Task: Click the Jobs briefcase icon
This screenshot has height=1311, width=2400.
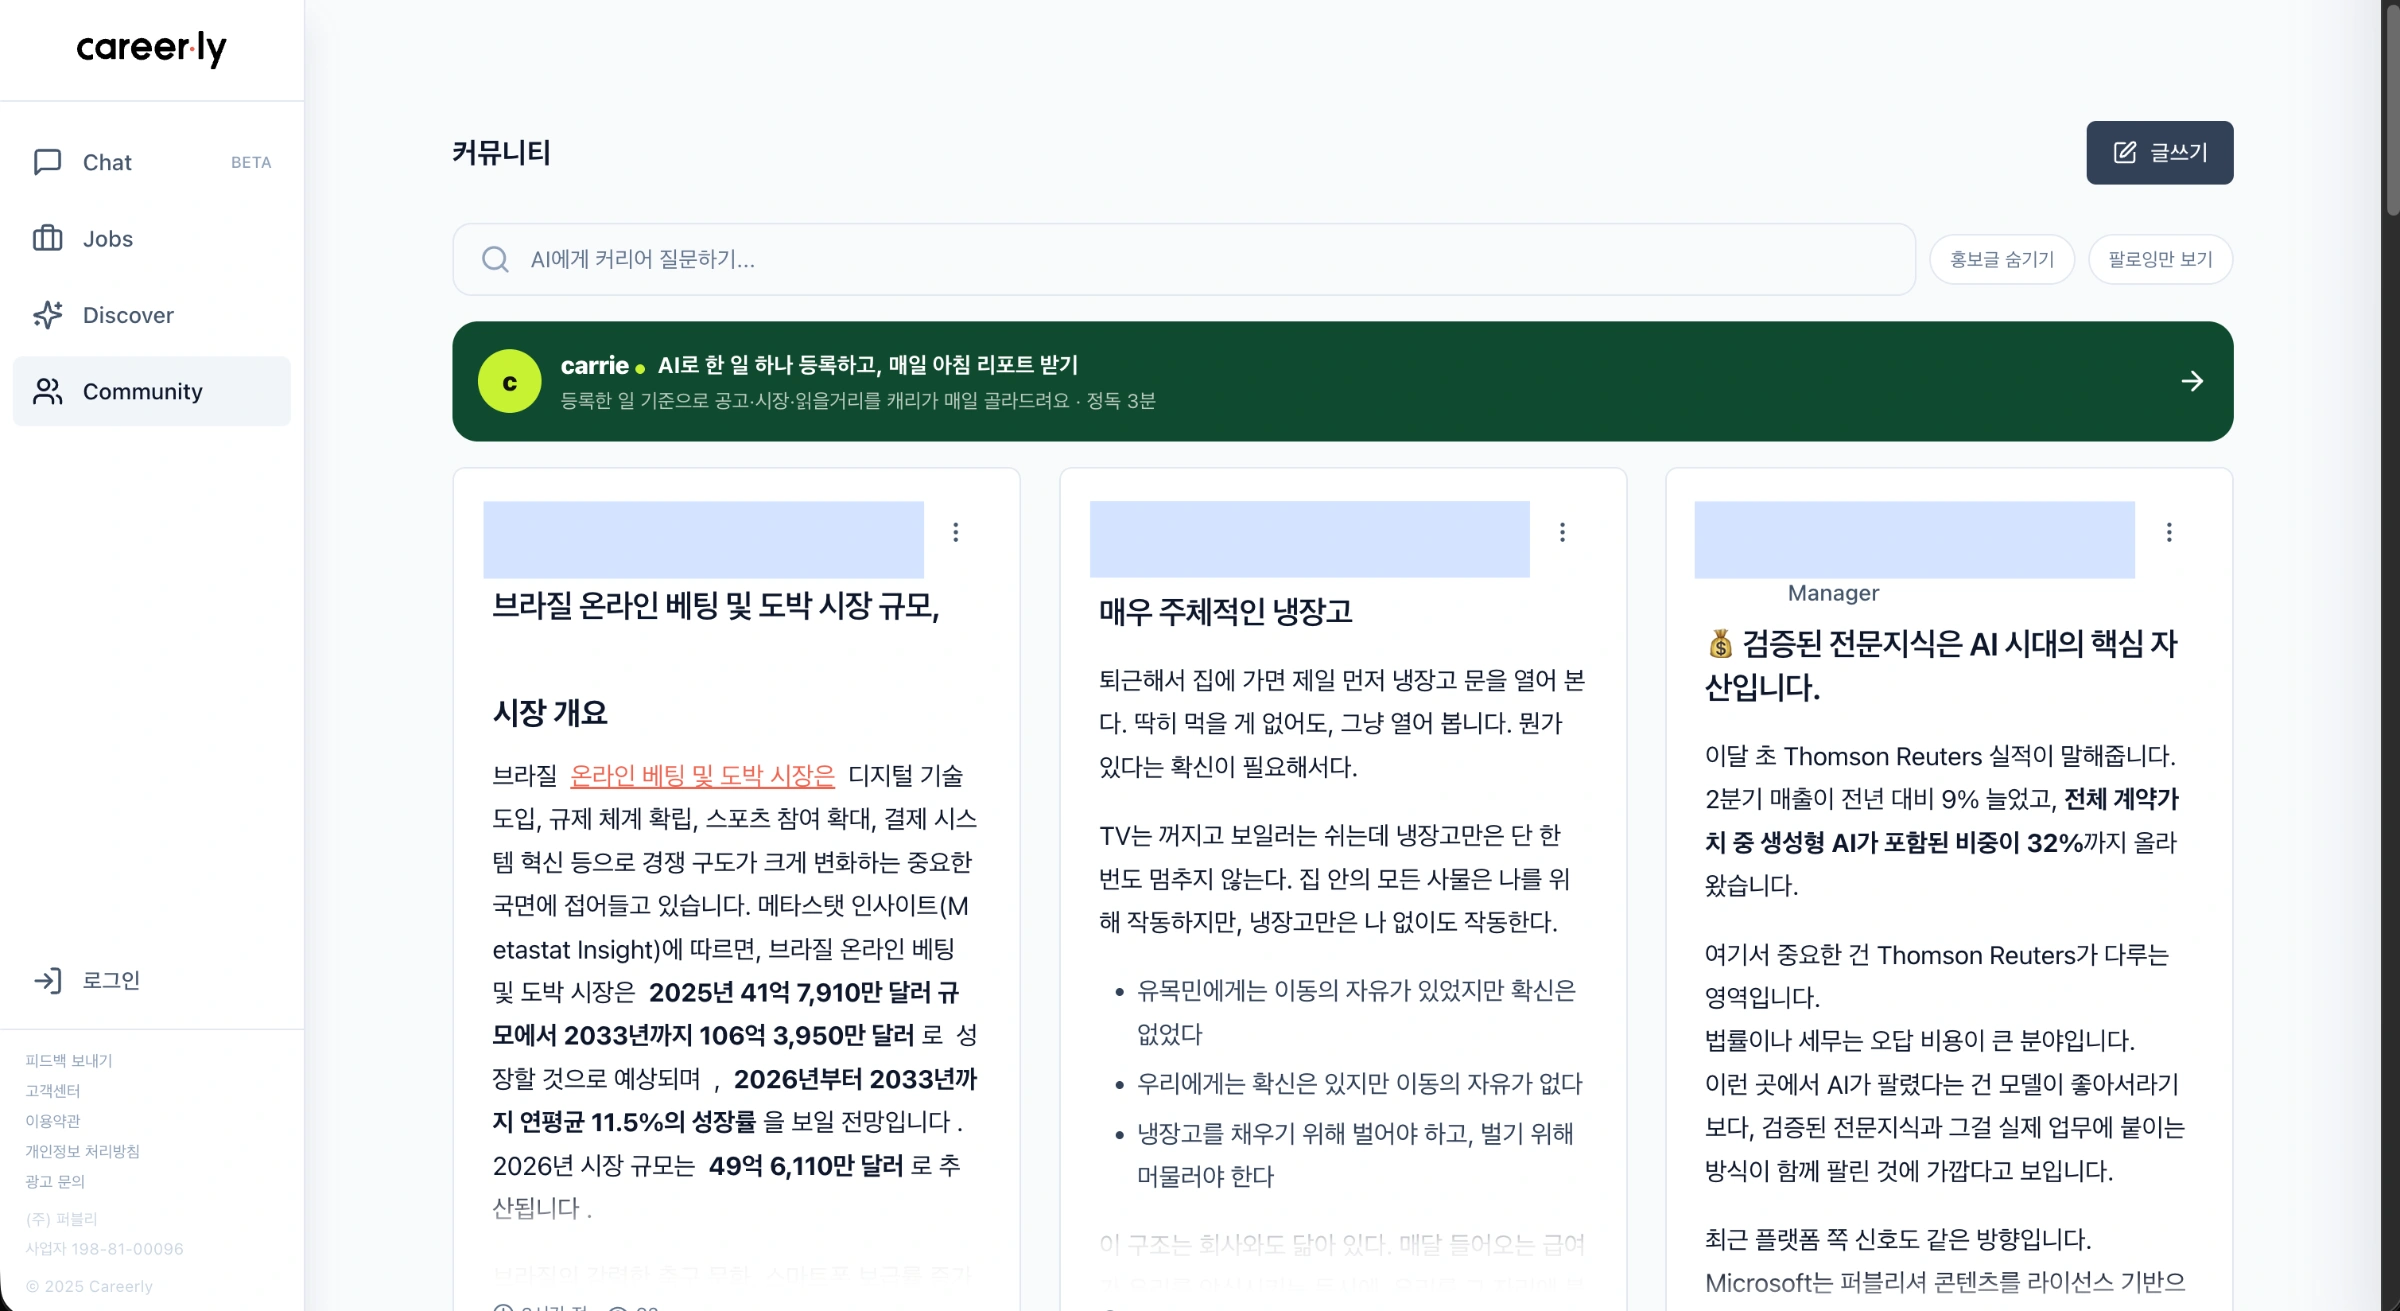Action: point(47,238)
